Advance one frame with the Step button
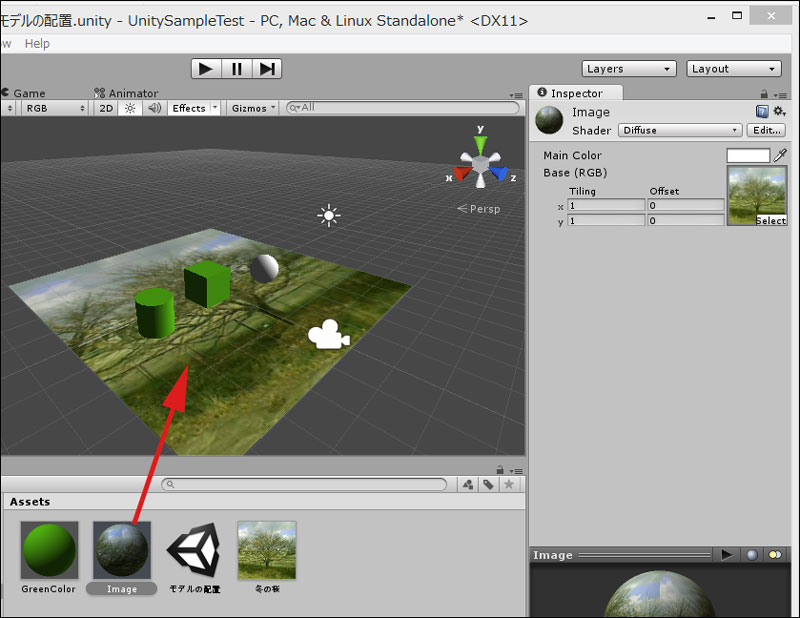800x618 pixels. 267,68
